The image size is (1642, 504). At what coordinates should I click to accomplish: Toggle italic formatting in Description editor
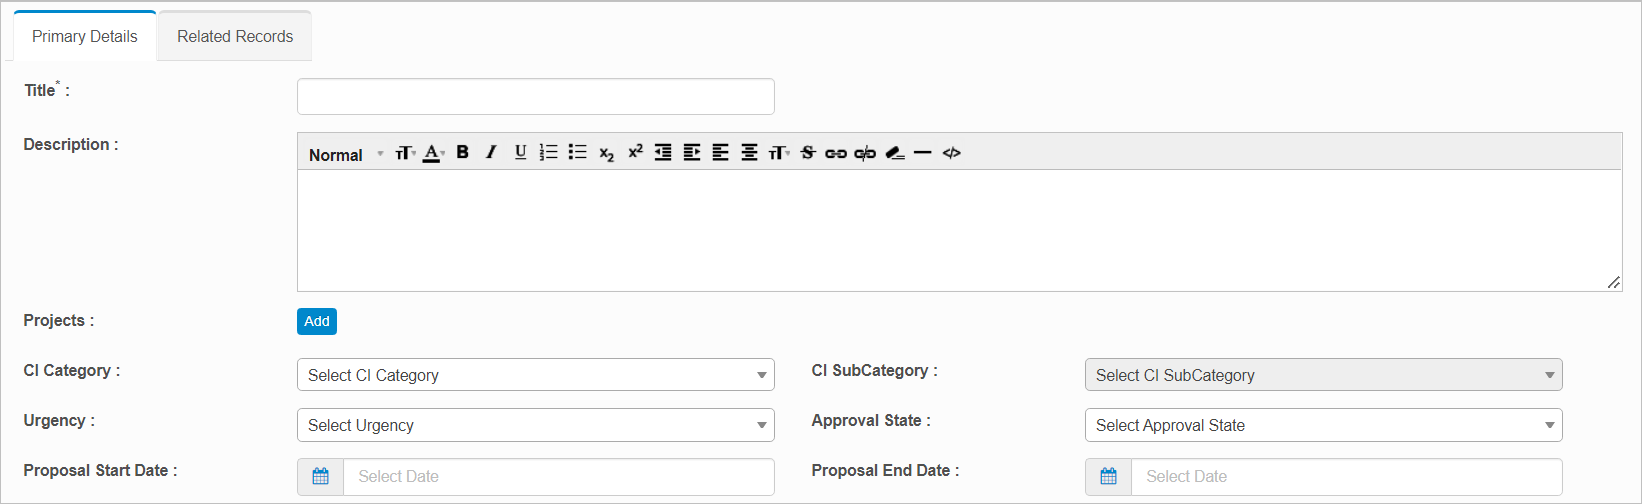pyautogui.click(x=491, y=153)
